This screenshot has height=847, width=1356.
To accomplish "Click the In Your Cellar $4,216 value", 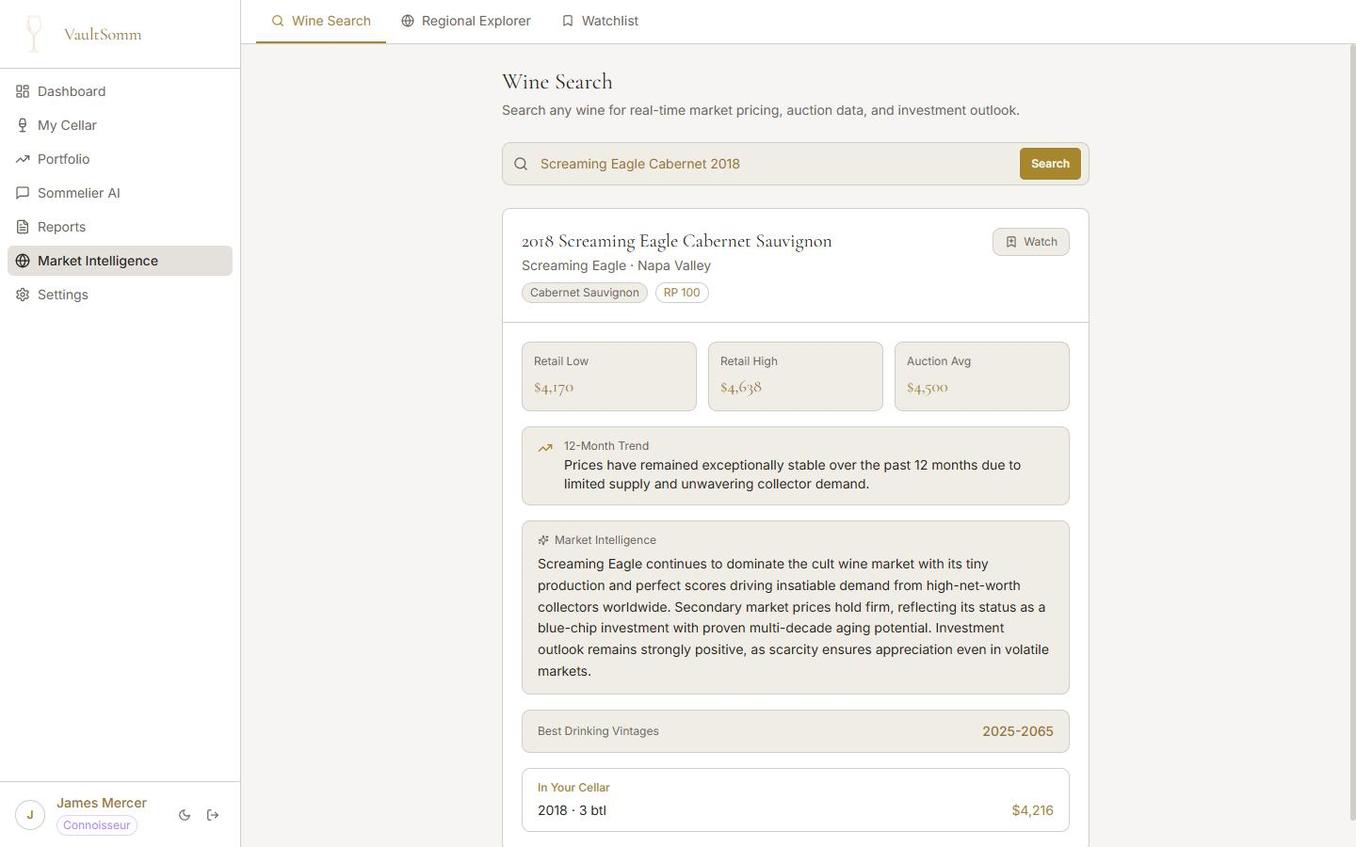I will [1033, 811].
